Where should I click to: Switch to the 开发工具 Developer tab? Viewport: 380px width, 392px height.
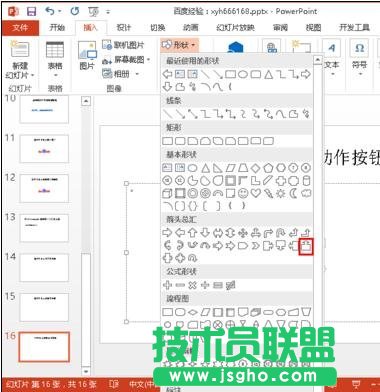click(354, 28)
